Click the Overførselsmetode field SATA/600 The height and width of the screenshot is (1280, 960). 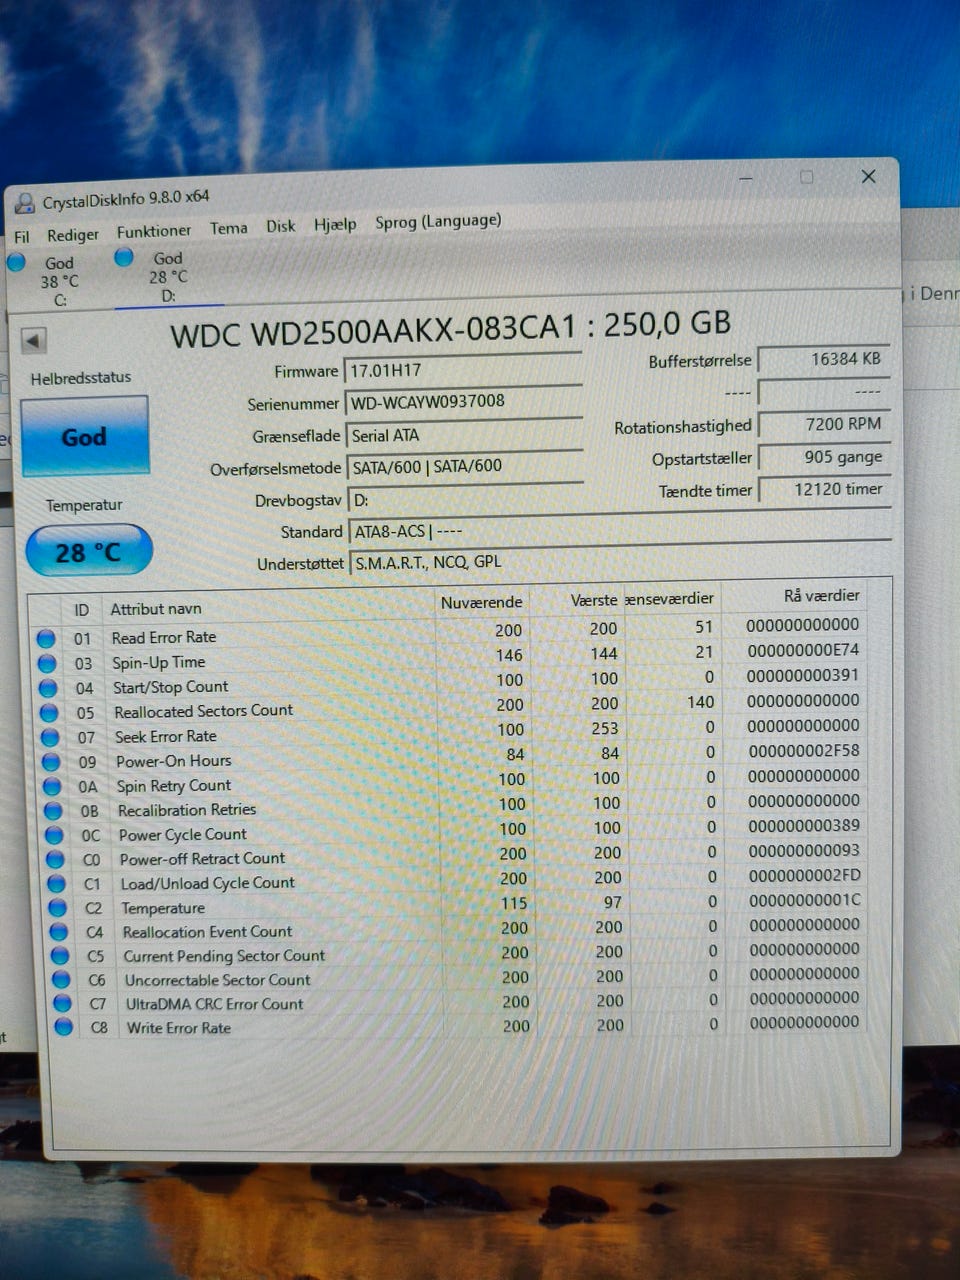[464, 467]
